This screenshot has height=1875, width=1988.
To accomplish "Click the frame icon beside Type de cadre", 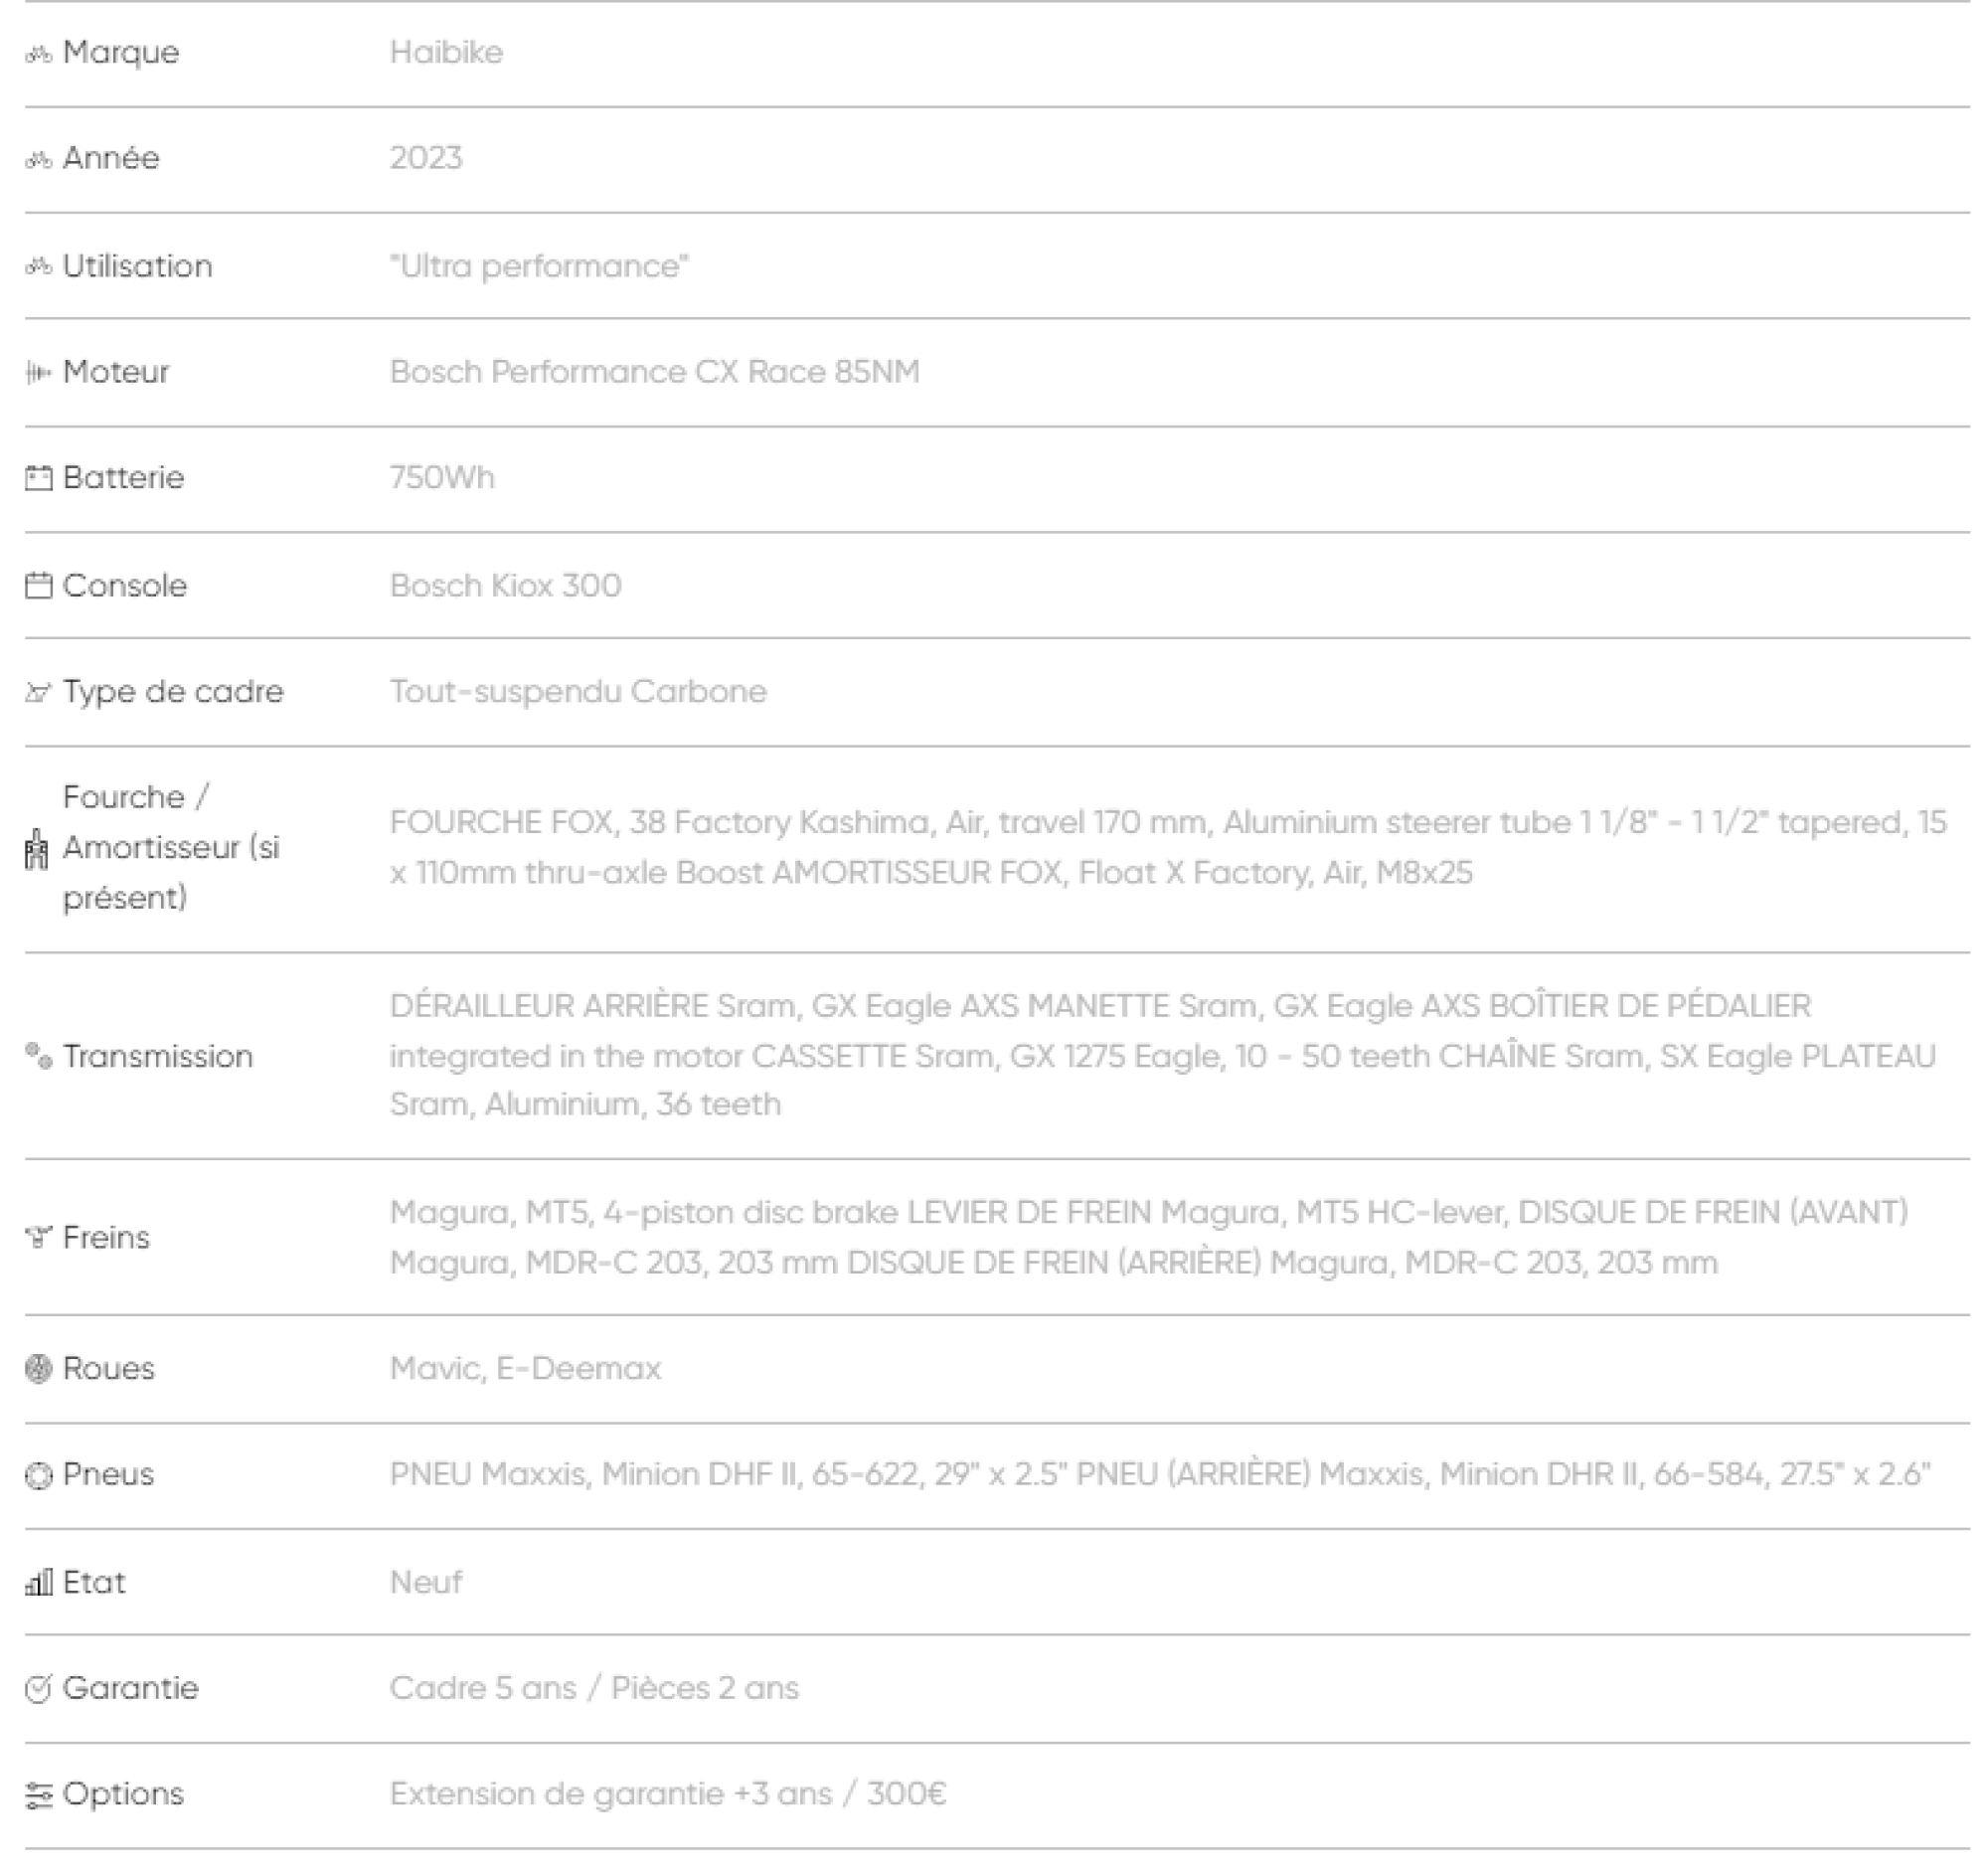I will 38,692.
